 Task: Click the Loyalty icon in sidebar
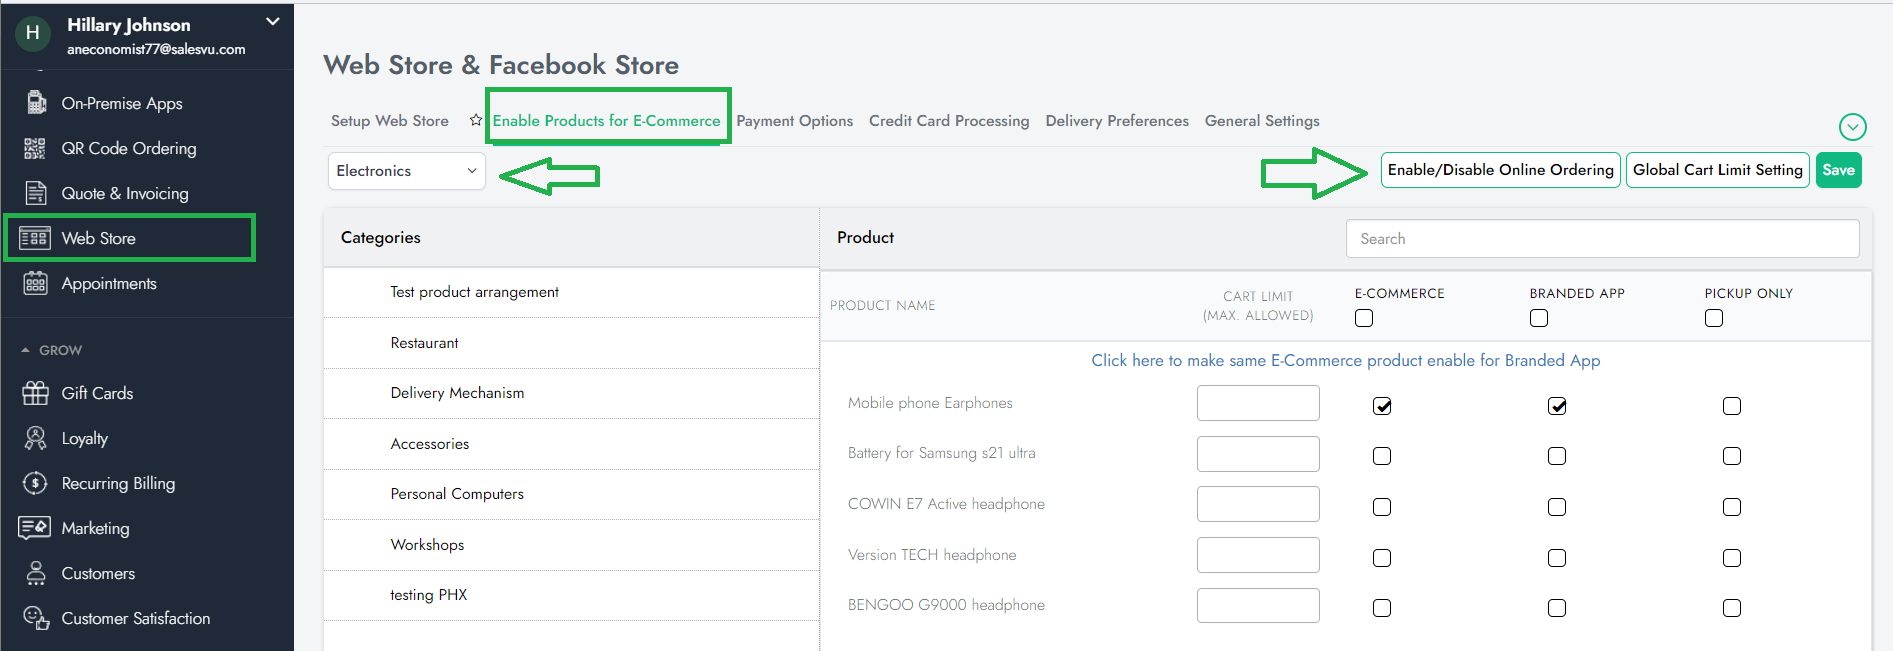[35, 438]
